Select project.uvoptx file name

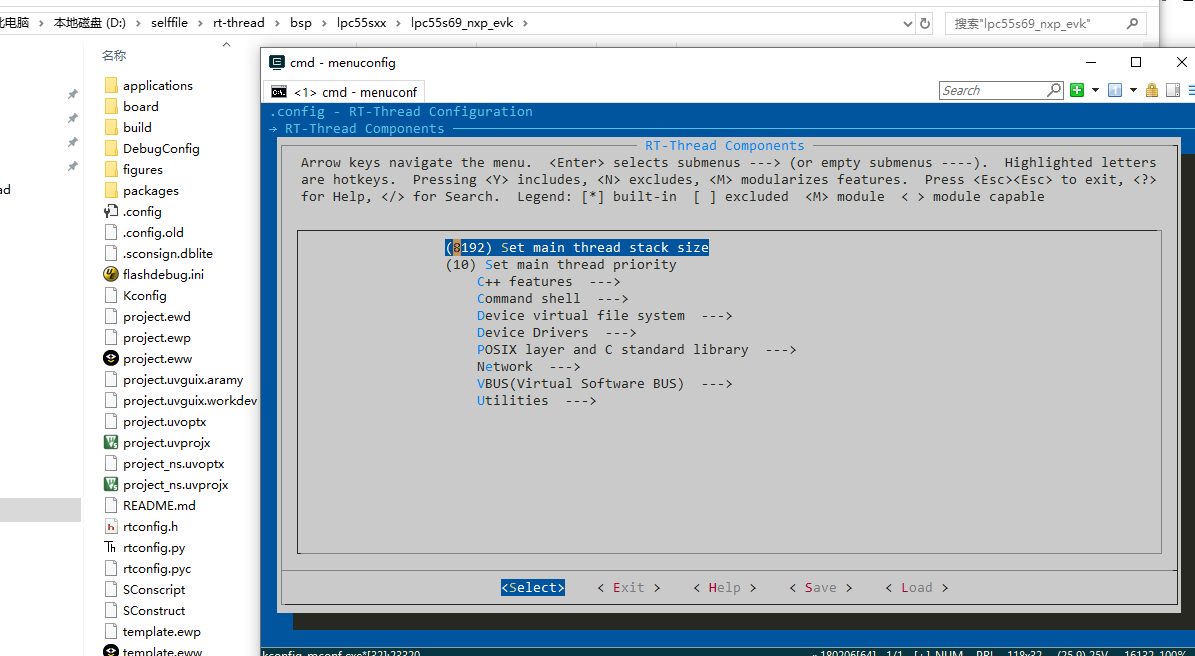pyautogui.click(x=165, y=421)
